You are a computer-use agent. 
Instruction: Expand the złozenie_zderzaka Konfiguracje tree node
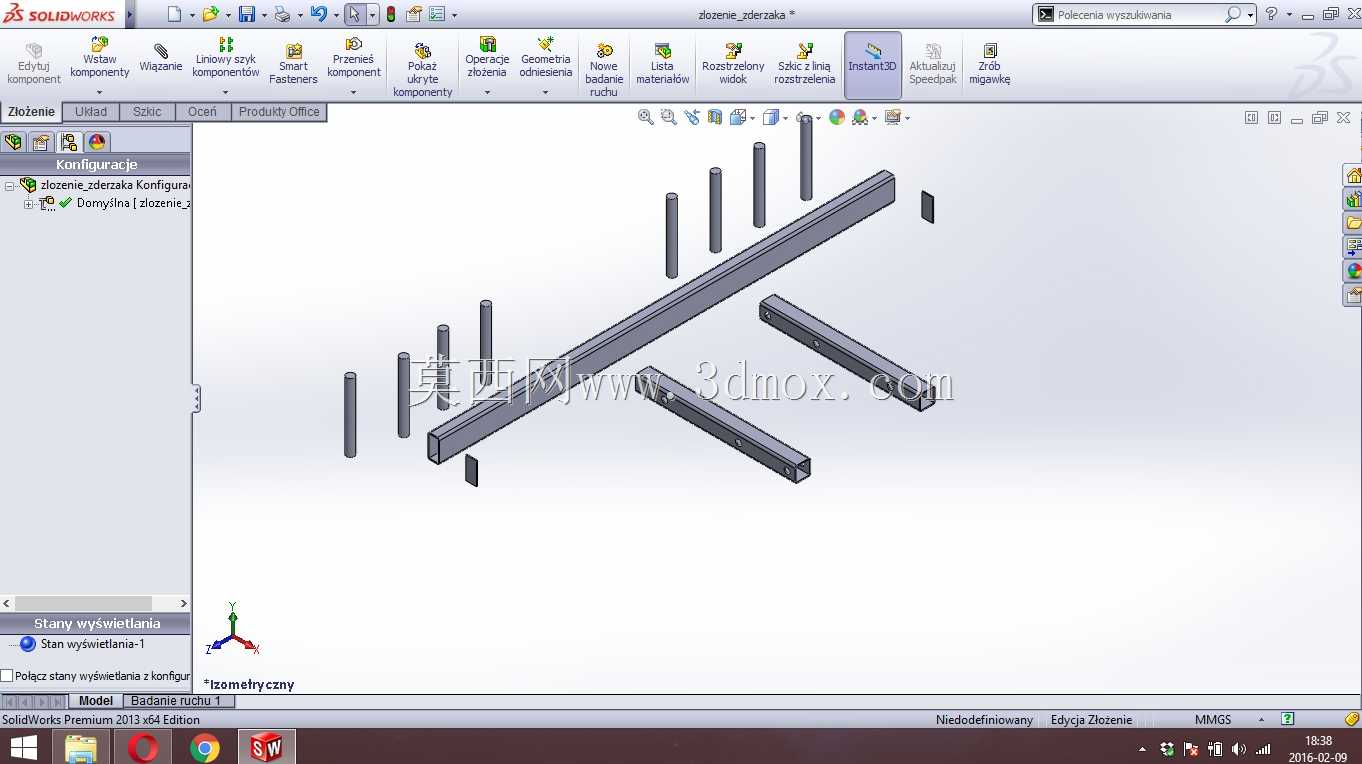click(x=9, y=185)
